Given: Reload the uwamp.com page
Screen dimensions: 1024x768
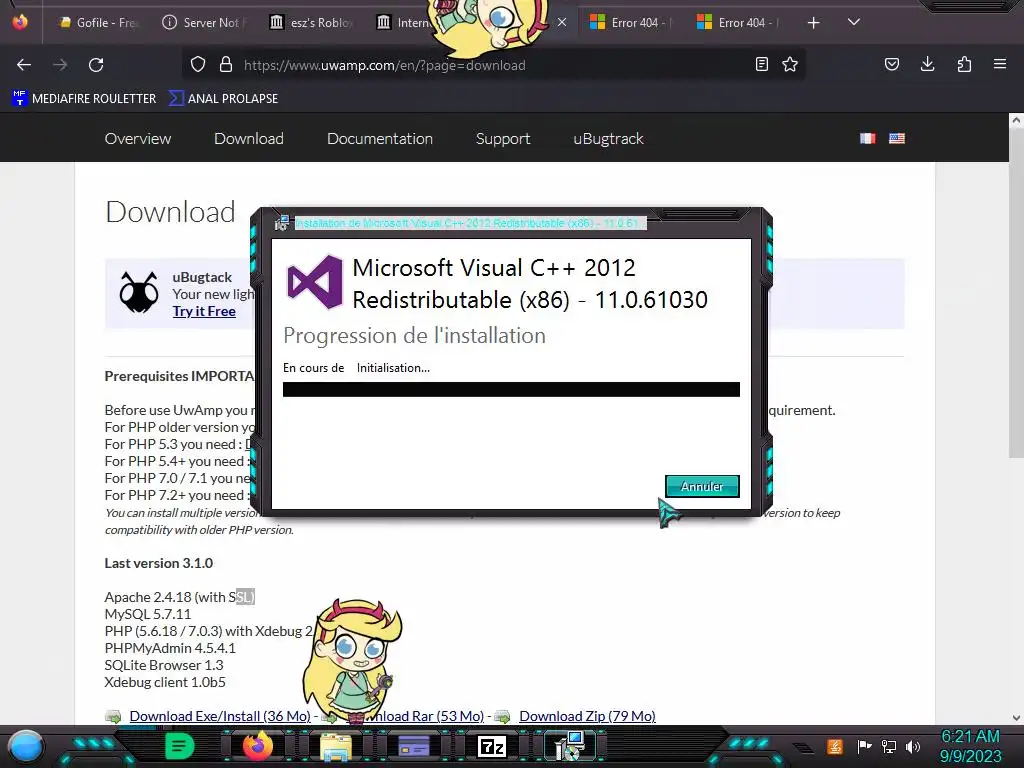Looking at the screenshot, I should point(96,65).
